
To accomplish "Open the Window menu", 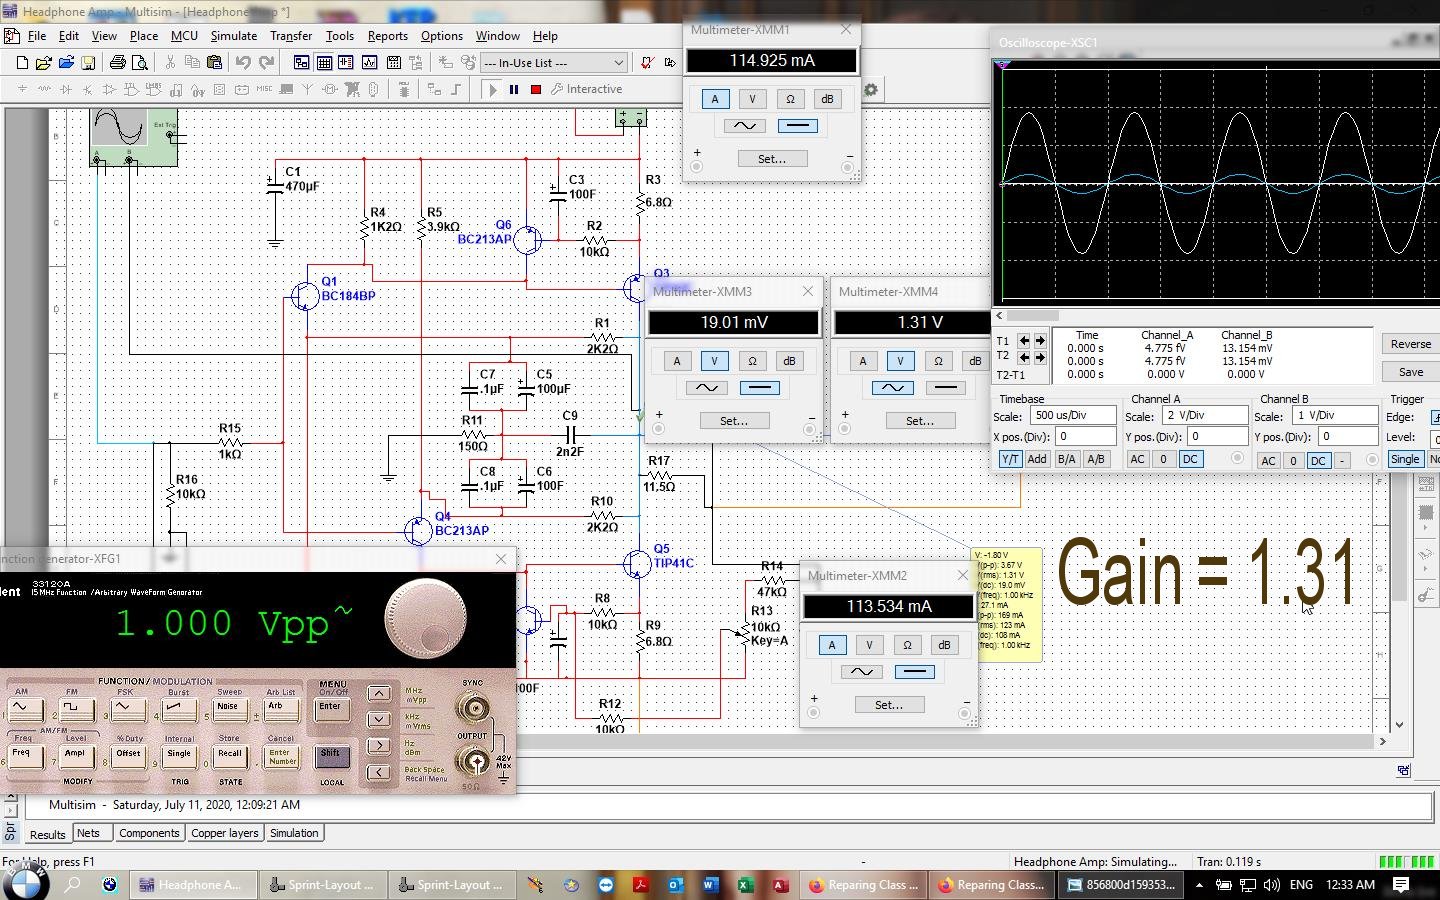I will (497, 36).
